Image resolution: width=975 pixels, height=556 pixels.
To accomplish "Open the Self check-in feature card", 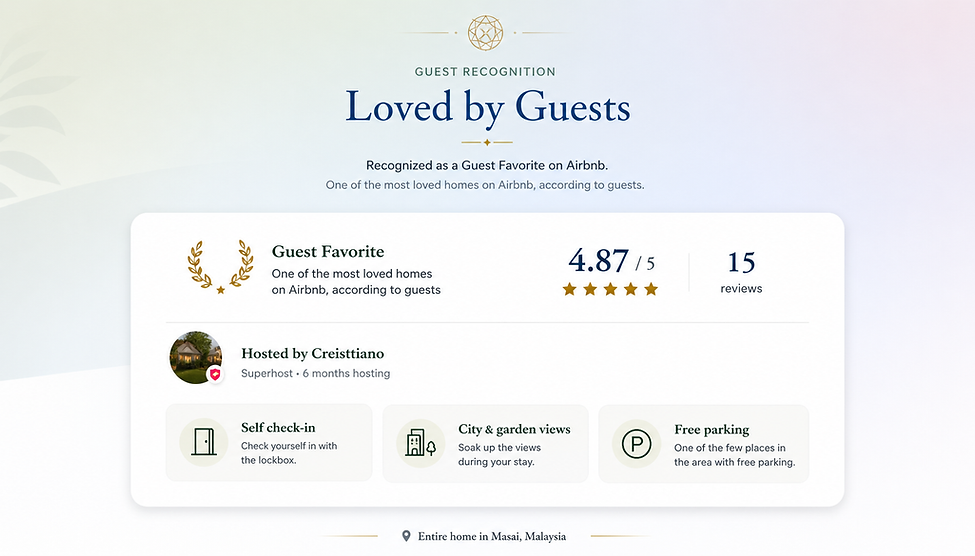I will click(269, 443).
